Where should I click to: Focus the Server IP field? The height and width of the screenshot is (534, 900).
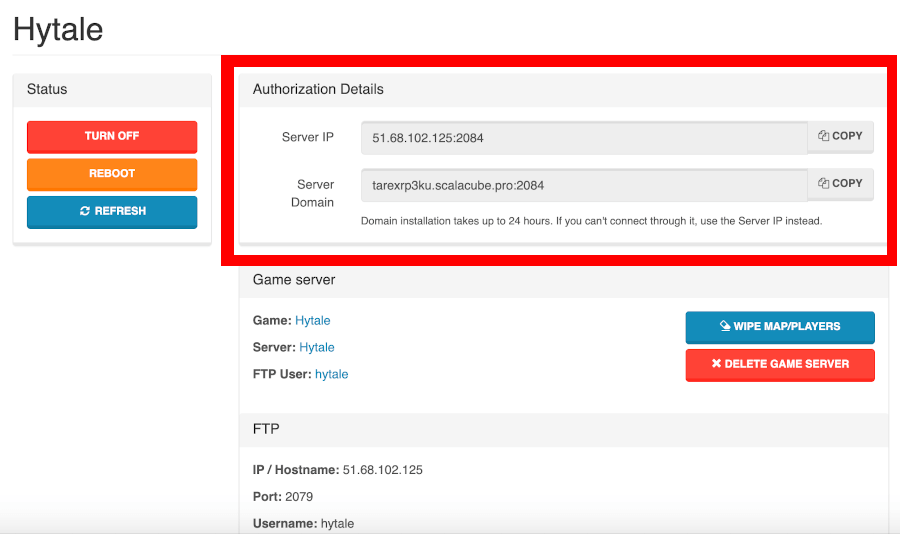pyautogui.click(x=584, y=138)
